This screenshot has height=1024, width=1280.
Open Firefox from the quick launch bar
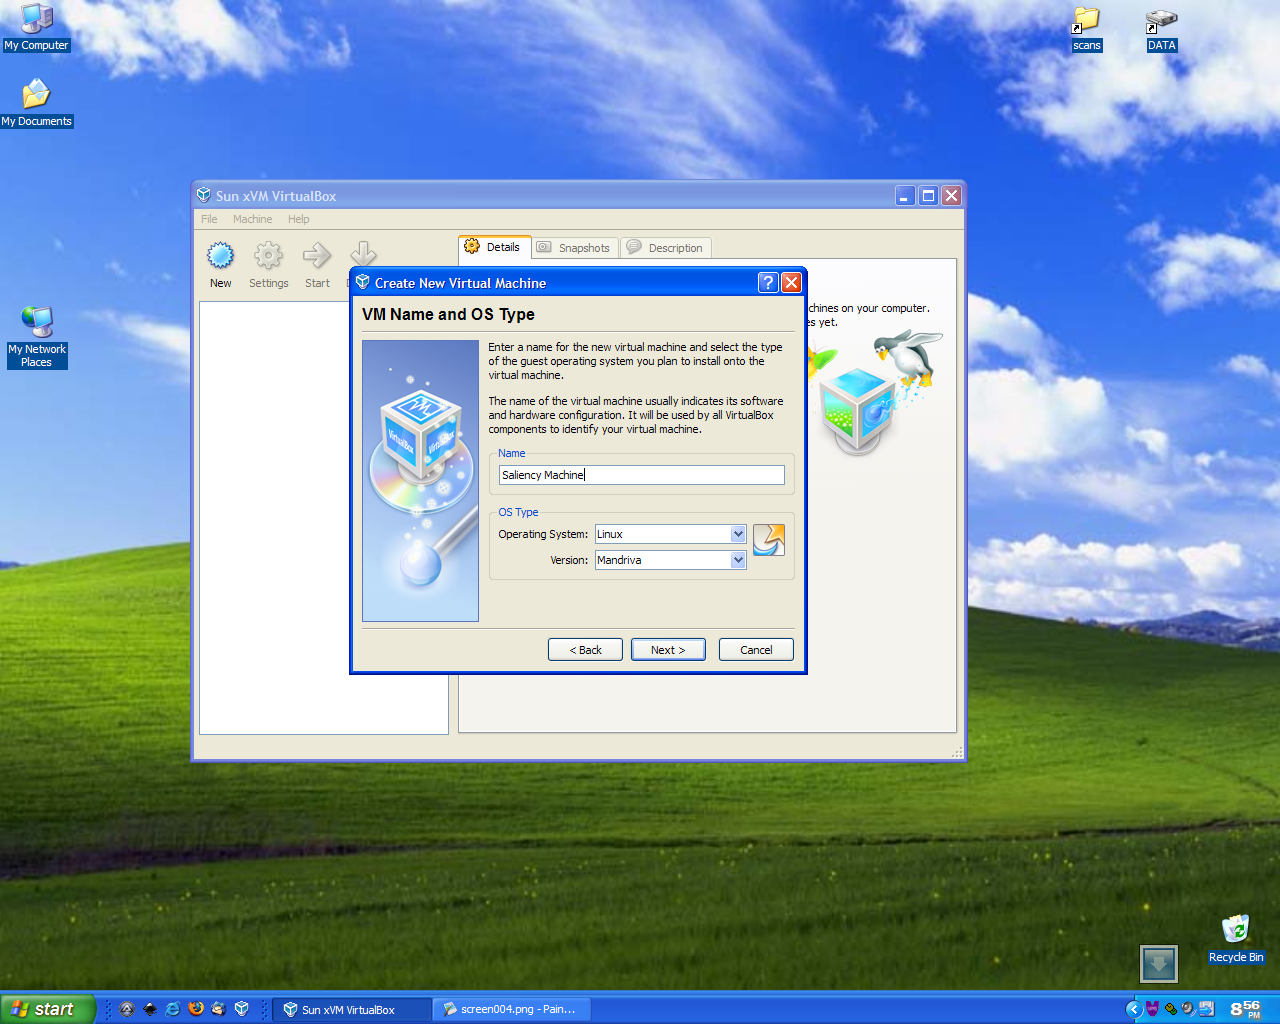tap(196, 1009)
